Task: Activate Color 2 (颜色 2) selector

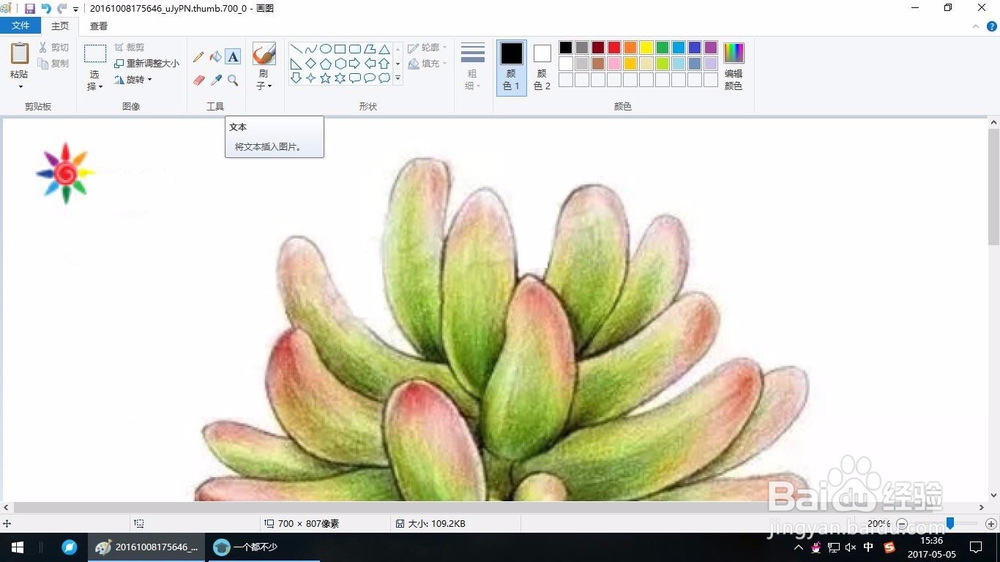Action: (x=542, y=67)
